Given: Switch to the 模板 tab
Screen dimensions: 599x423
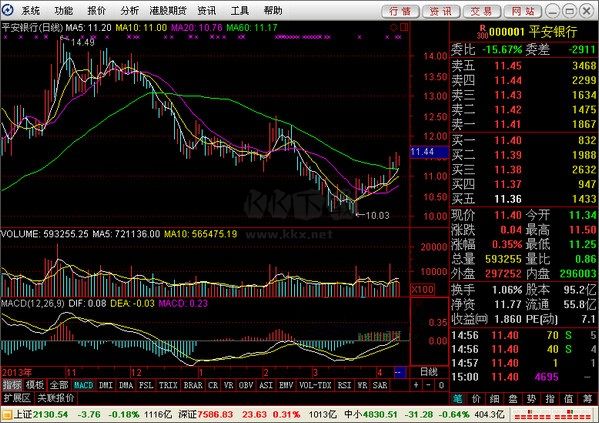Looking at the screenshot, I should [35, 385].
